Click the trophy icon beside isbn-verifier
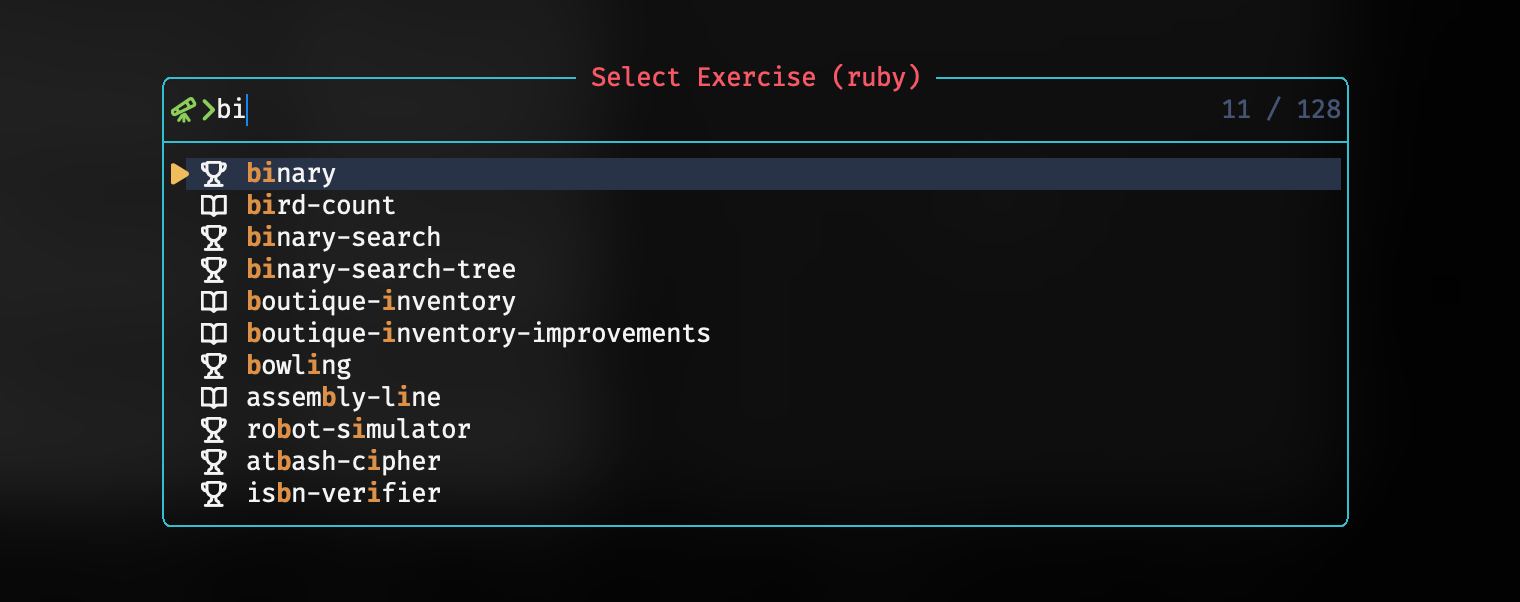1520x602 pixels. point(213,494)
